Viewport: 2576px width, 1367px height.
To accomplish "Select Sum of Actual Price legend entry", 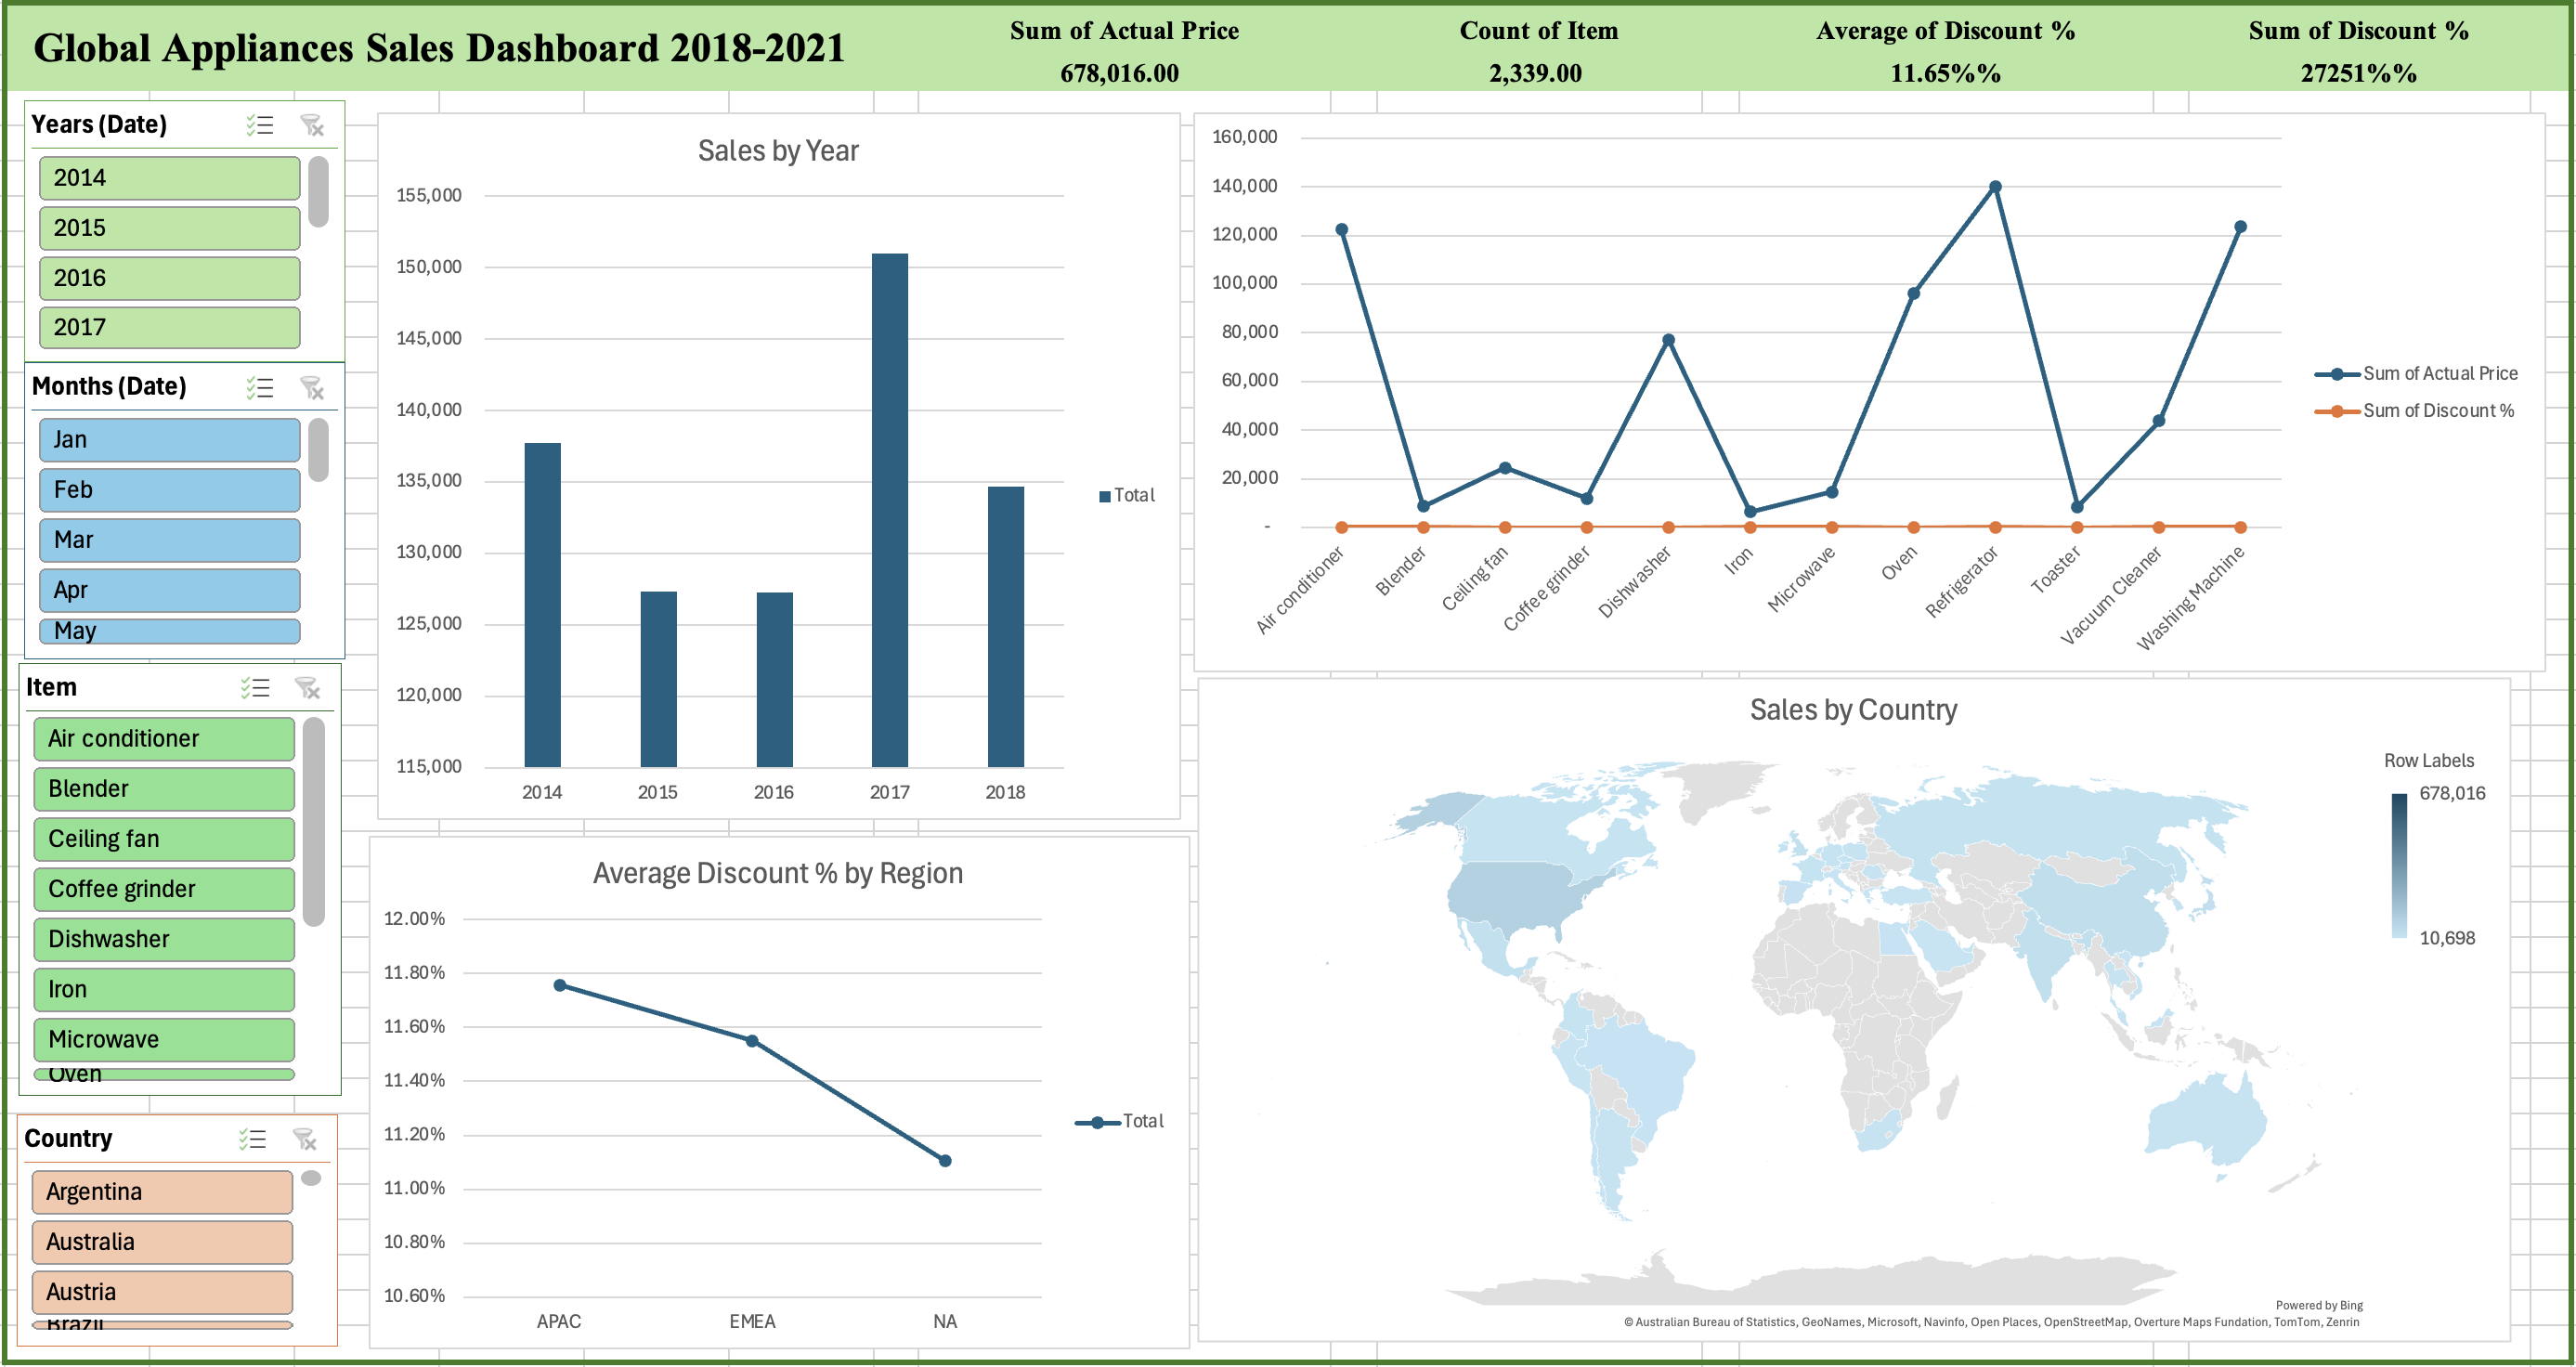I will tap(2416, 374).
